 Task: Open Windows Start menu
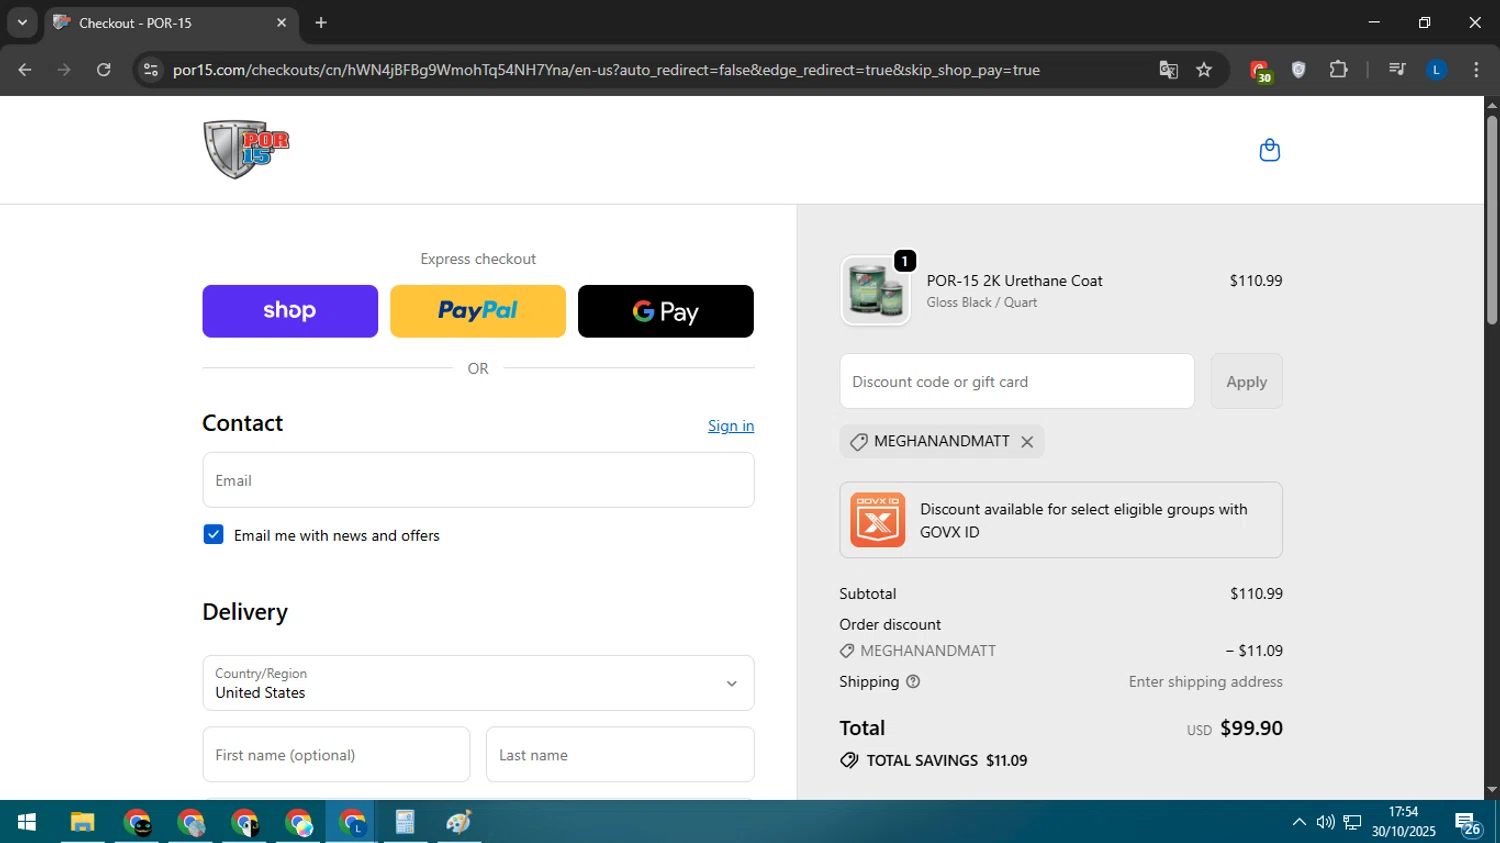click(27, 822)
